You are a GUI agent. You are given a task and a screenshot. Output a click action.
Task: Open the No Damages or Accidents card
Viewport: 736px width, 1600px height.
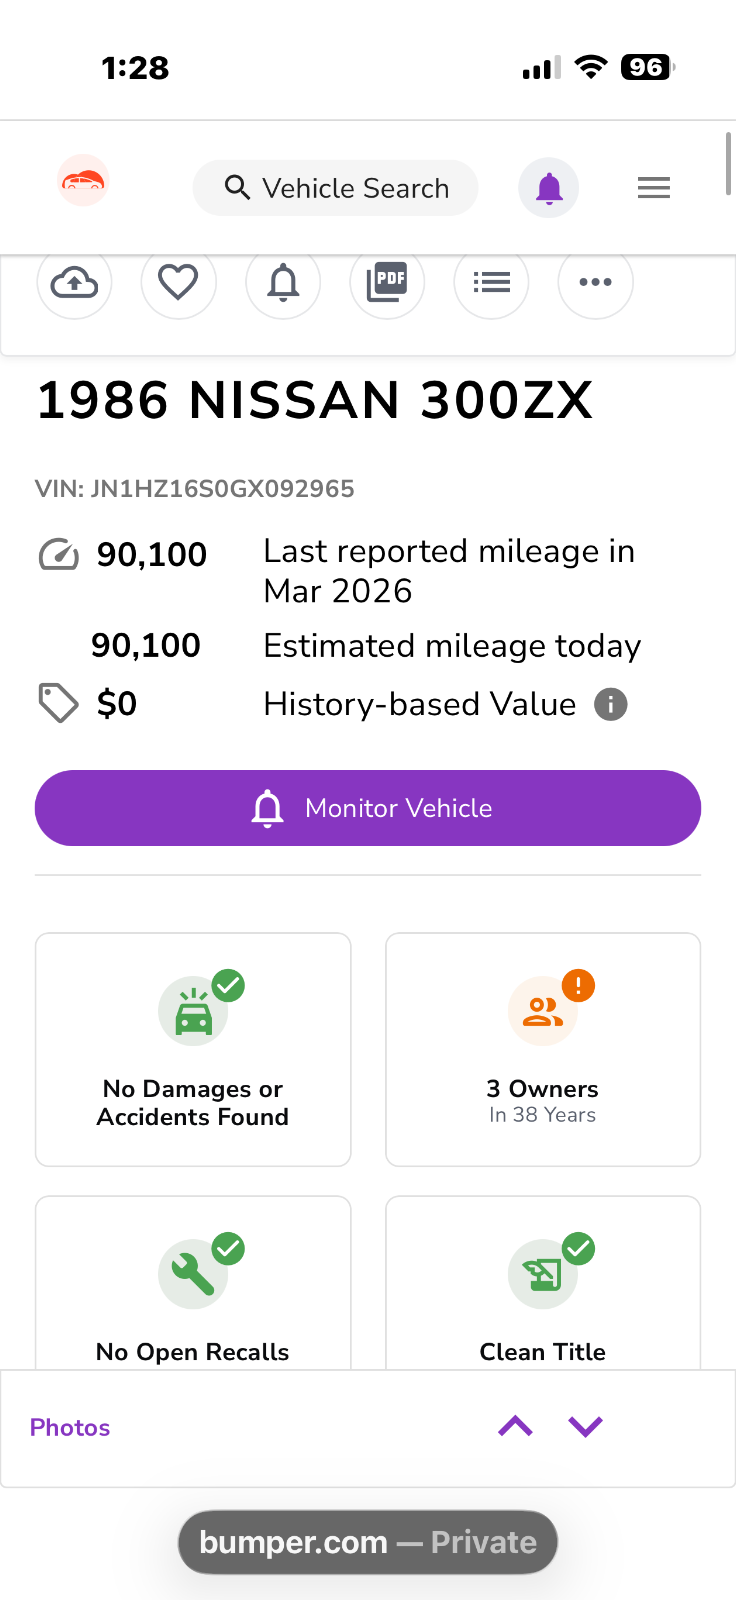click(193, 1049)
